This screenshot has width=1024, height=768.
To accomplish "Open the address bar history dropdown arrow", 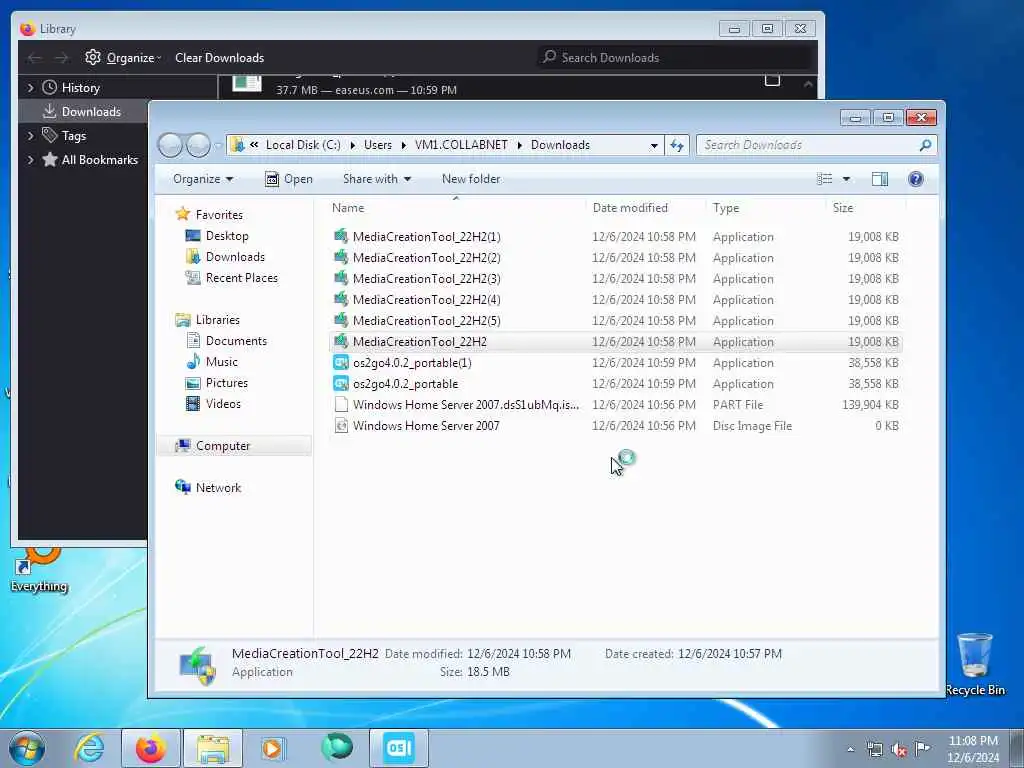I will pos(654,146).
